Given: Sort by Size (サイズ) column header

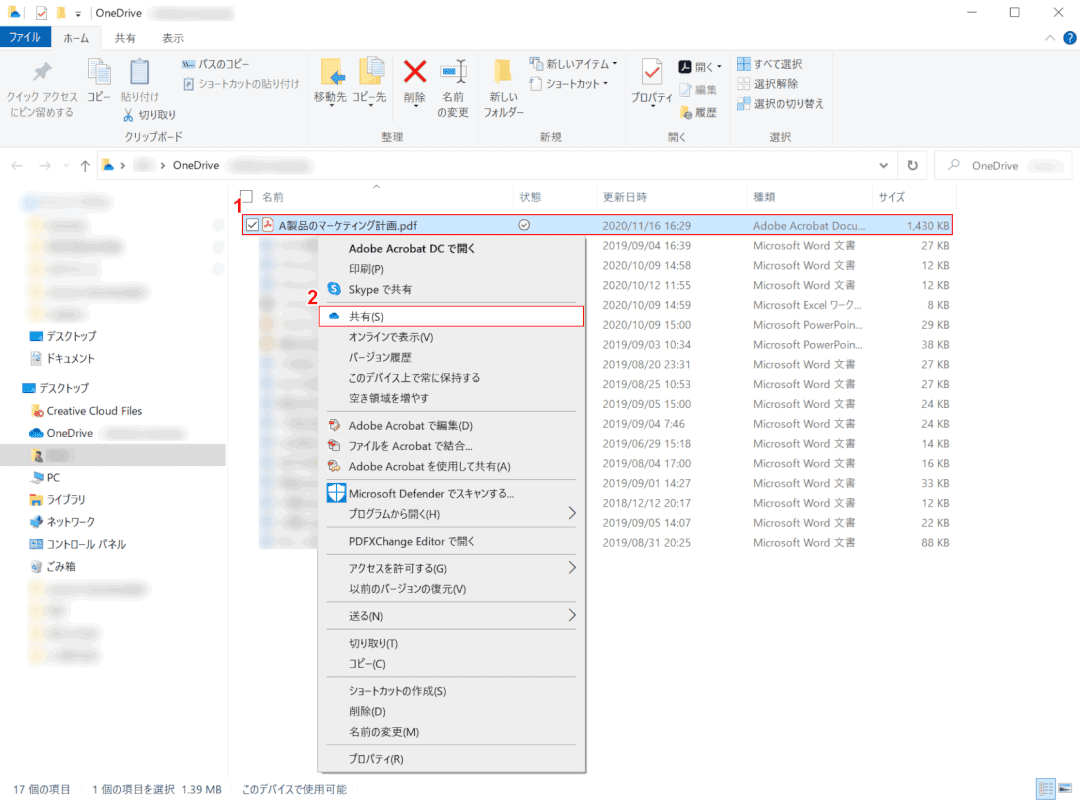Looking at the screenshot, I should coord(891,197).
